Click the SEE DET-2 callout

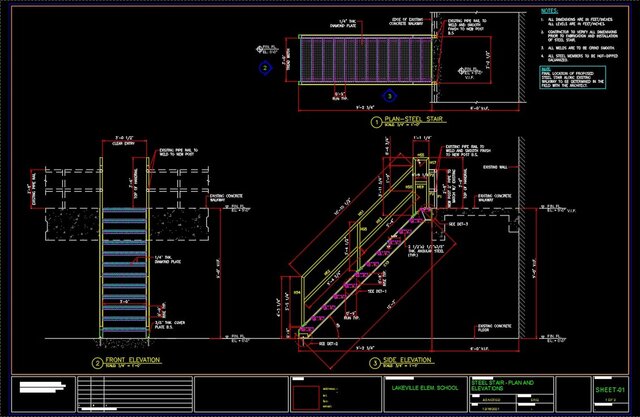tap(328, 344)
